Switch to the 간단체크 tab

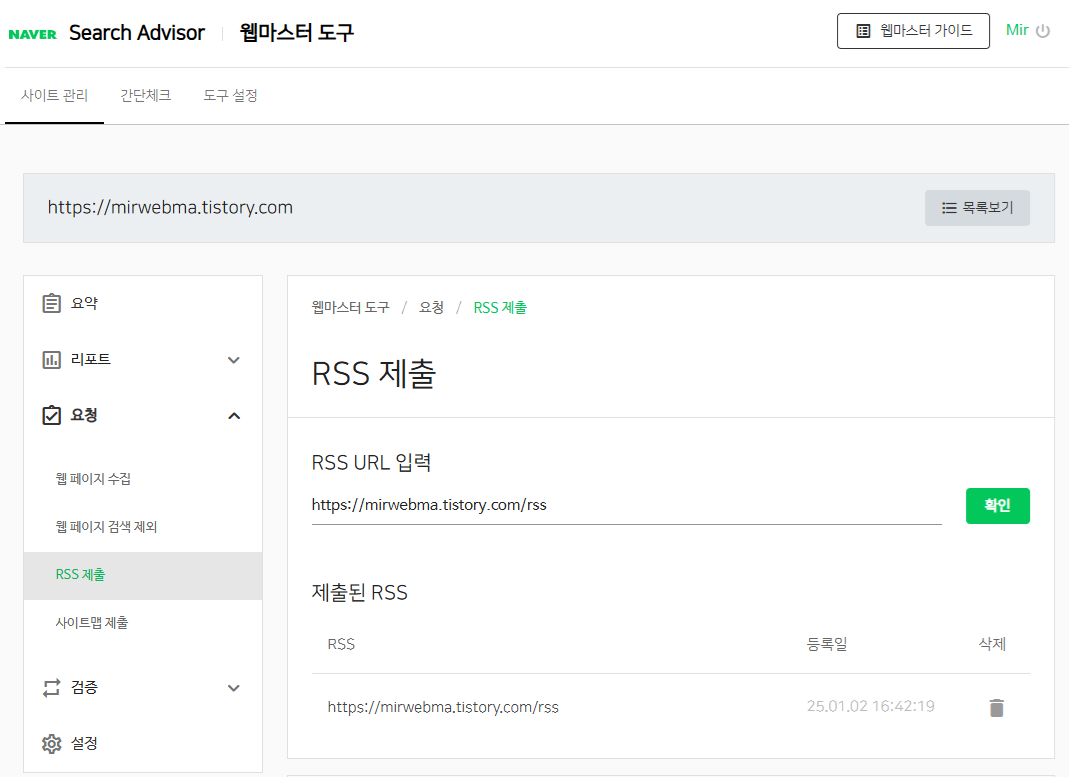[x=145, y=95]
